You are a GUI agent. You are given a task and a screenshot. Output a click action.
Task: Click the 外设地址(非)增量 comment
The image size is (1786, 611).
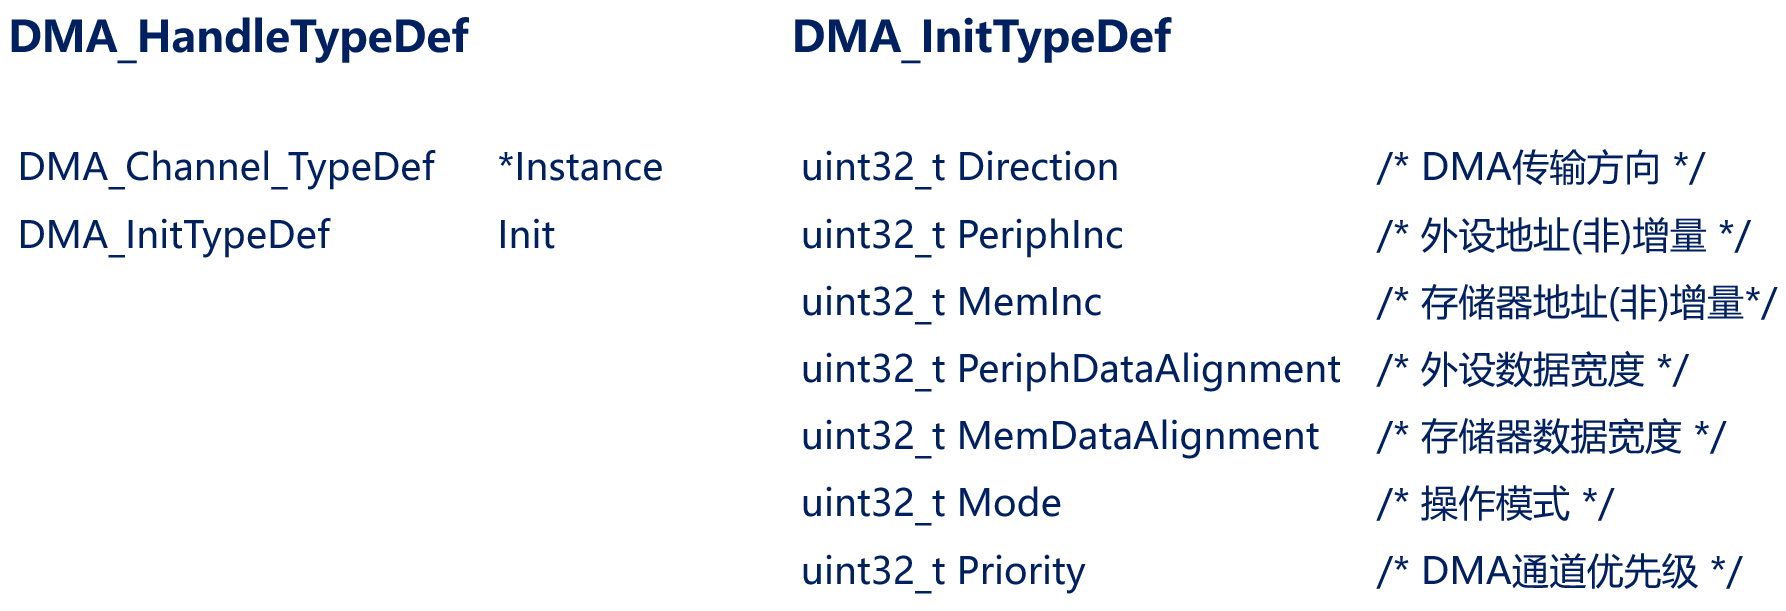point(1564,236)
